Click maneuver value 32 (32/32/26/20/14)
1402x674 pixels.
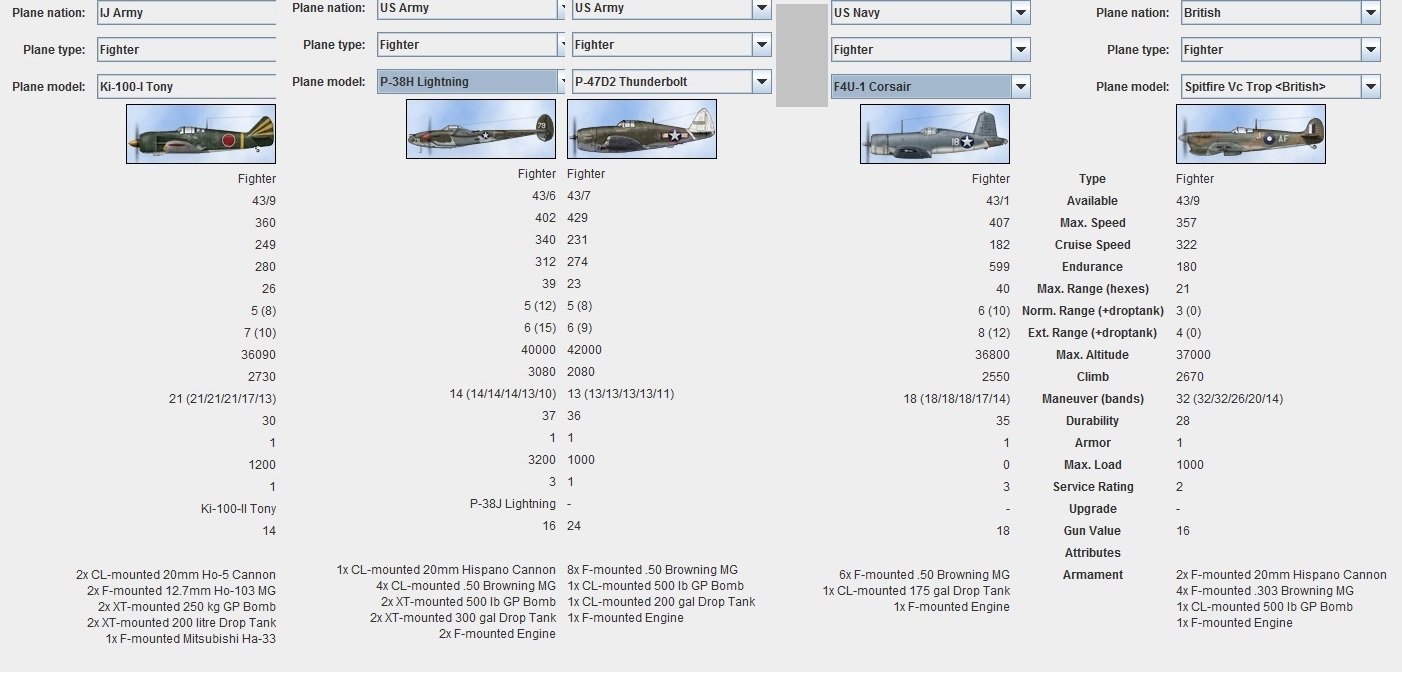click(1230, 399)
